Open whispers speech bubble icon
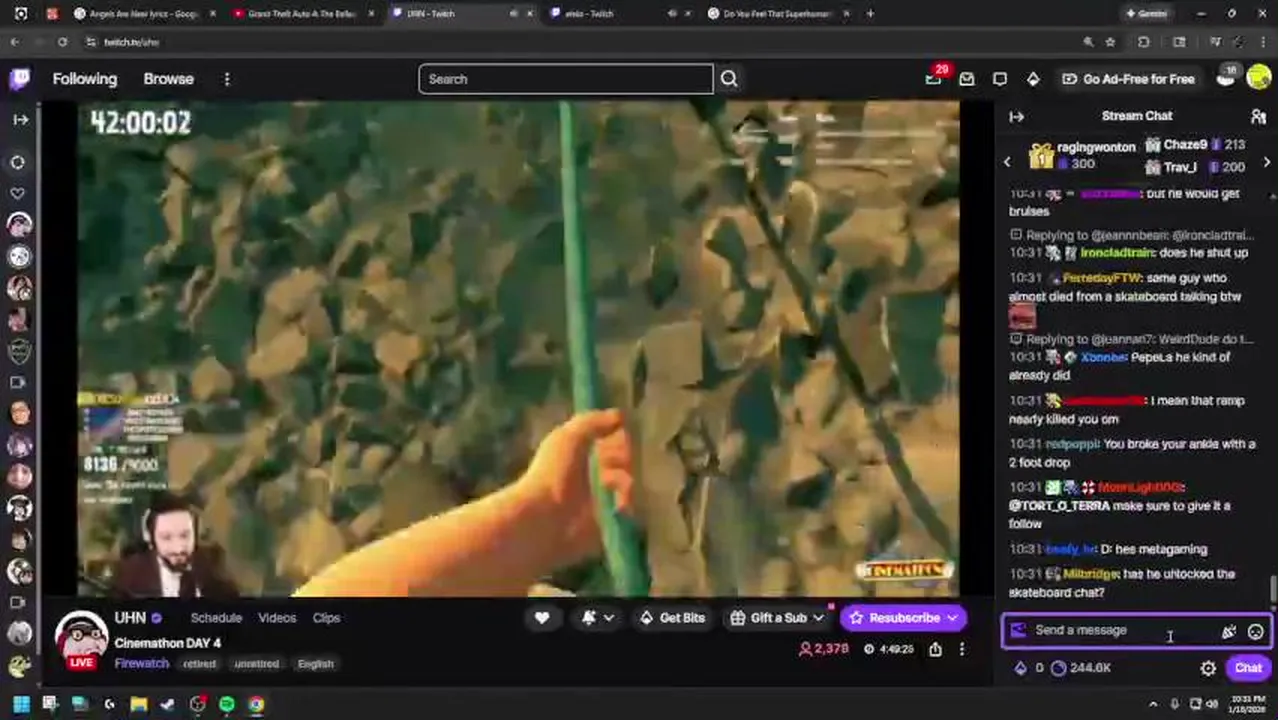This screenshot has height=720, width=1278. click(x=1000, y=79)
